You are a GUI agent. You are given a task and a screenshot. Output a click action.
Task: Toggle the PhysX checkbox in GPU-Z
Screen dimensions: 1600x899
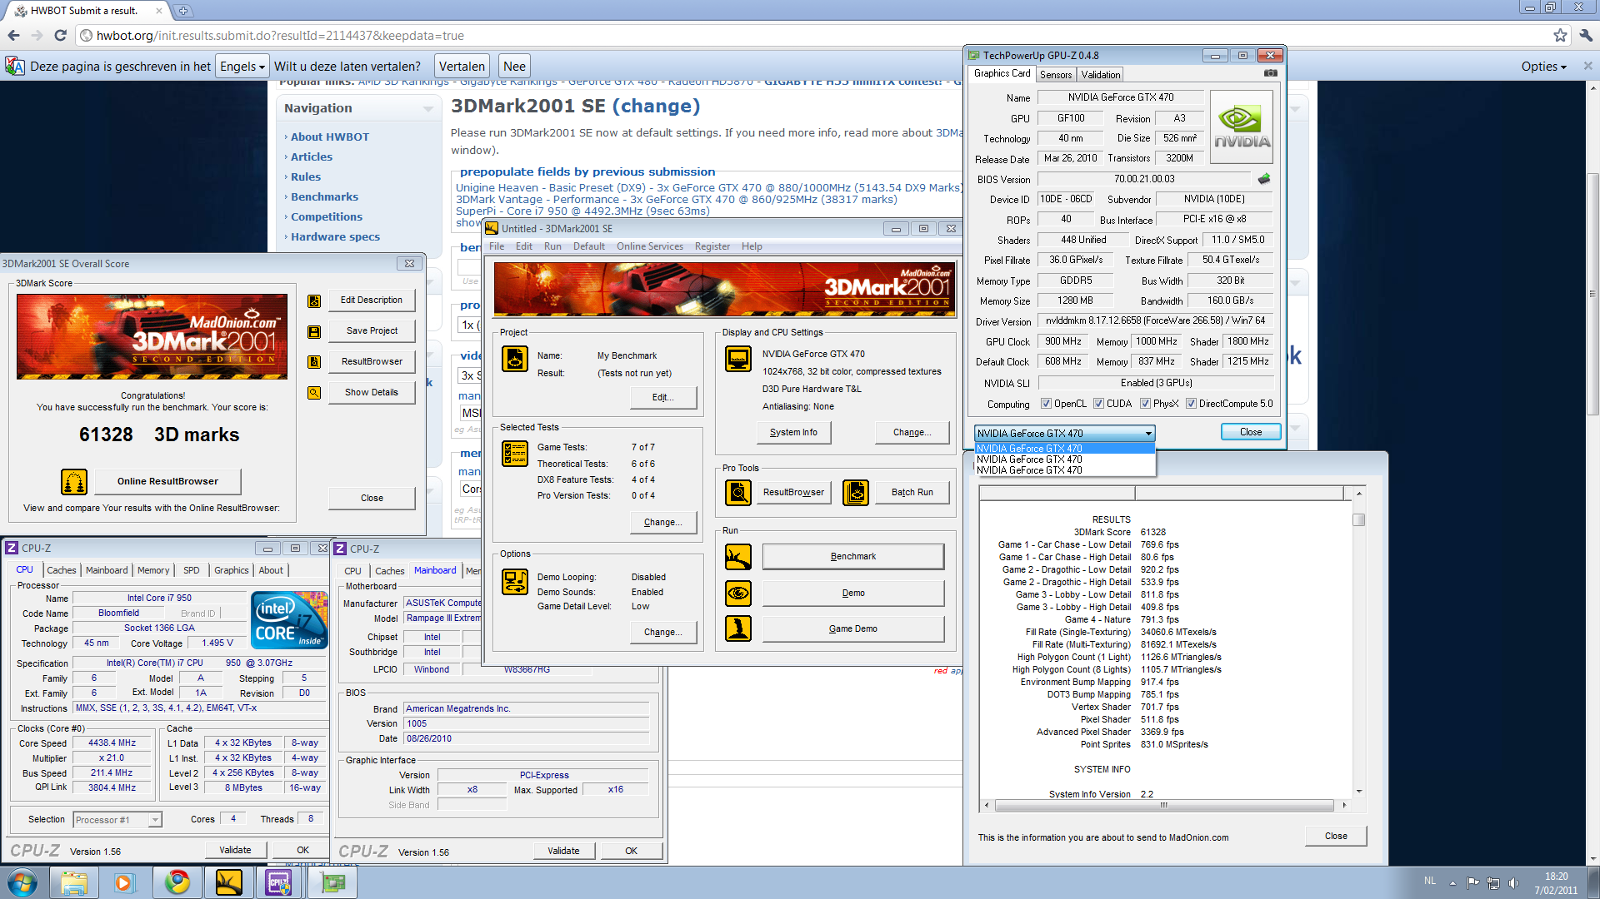point(1145,404)
